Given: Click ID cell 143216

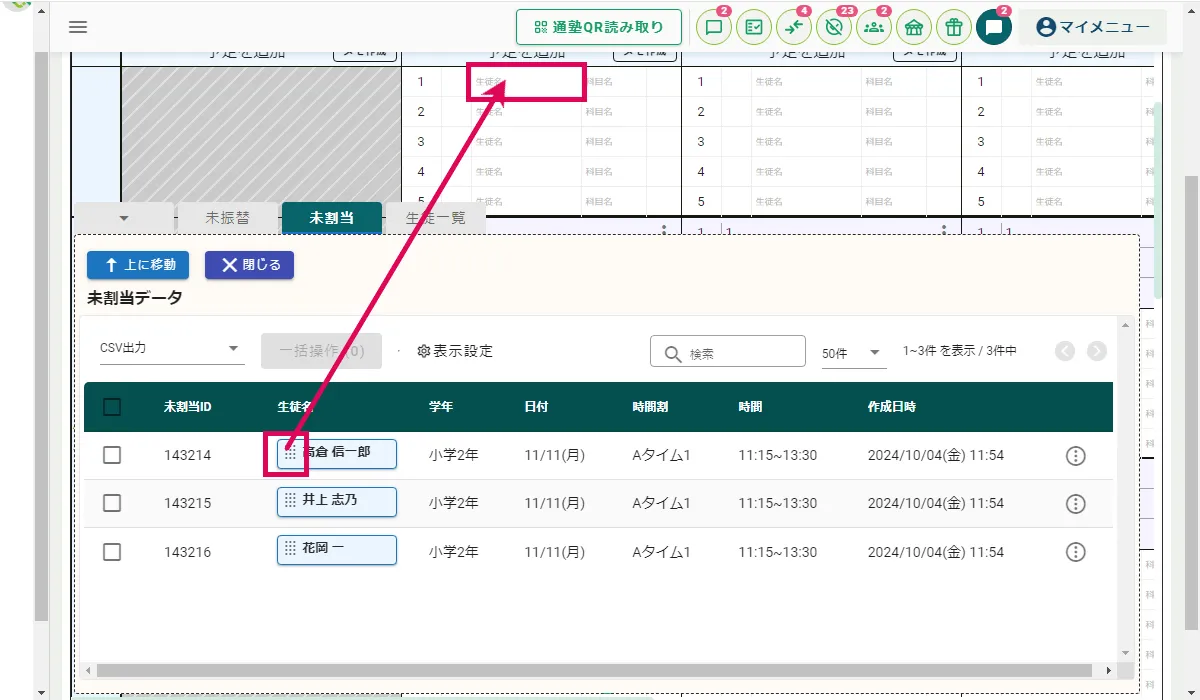Looking at the screenshot, I should coord(188,552).
